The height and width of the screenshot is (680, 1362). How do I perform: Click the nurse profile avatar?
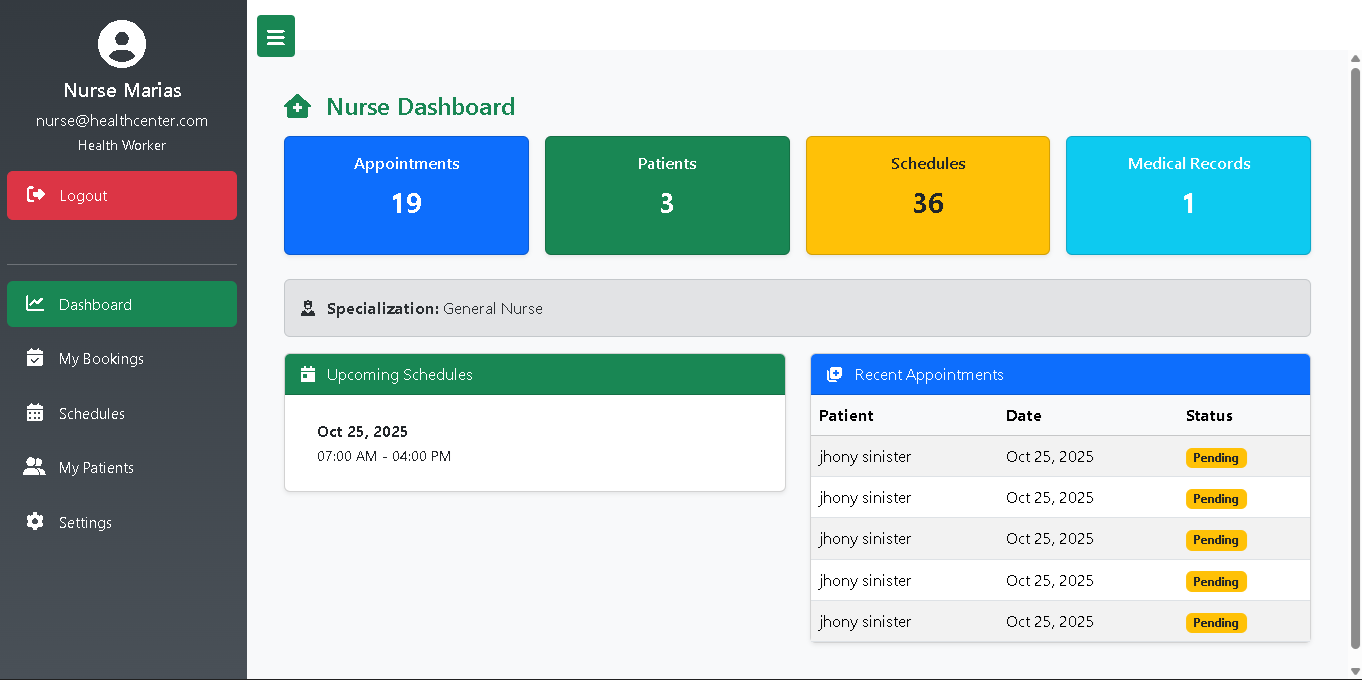click(122, 45)
